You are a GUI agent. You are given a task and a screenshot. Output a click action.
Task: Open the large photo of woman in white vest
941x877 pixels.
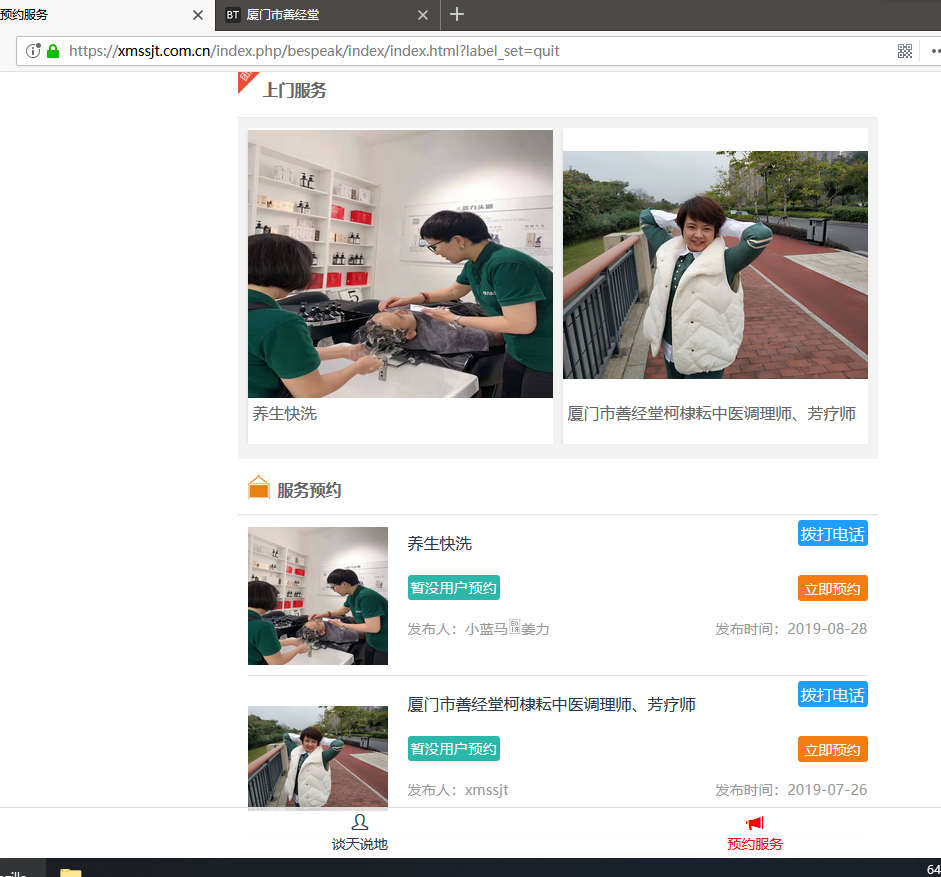click(x=715, y=265)
